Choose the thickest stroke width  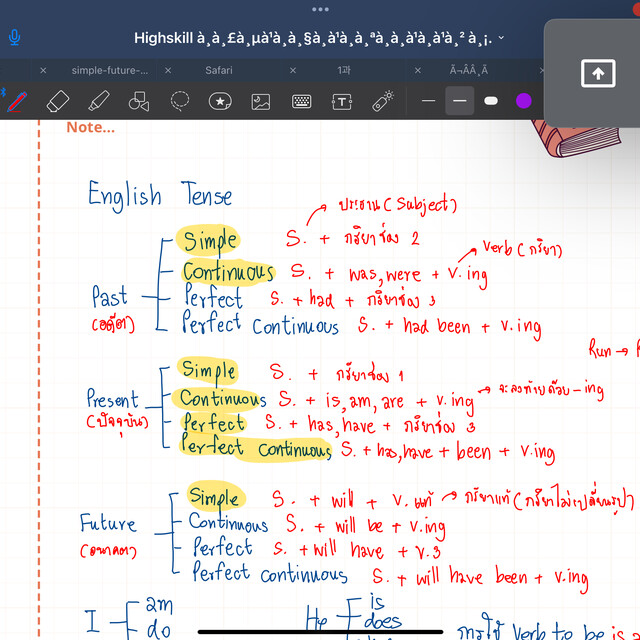490,101
